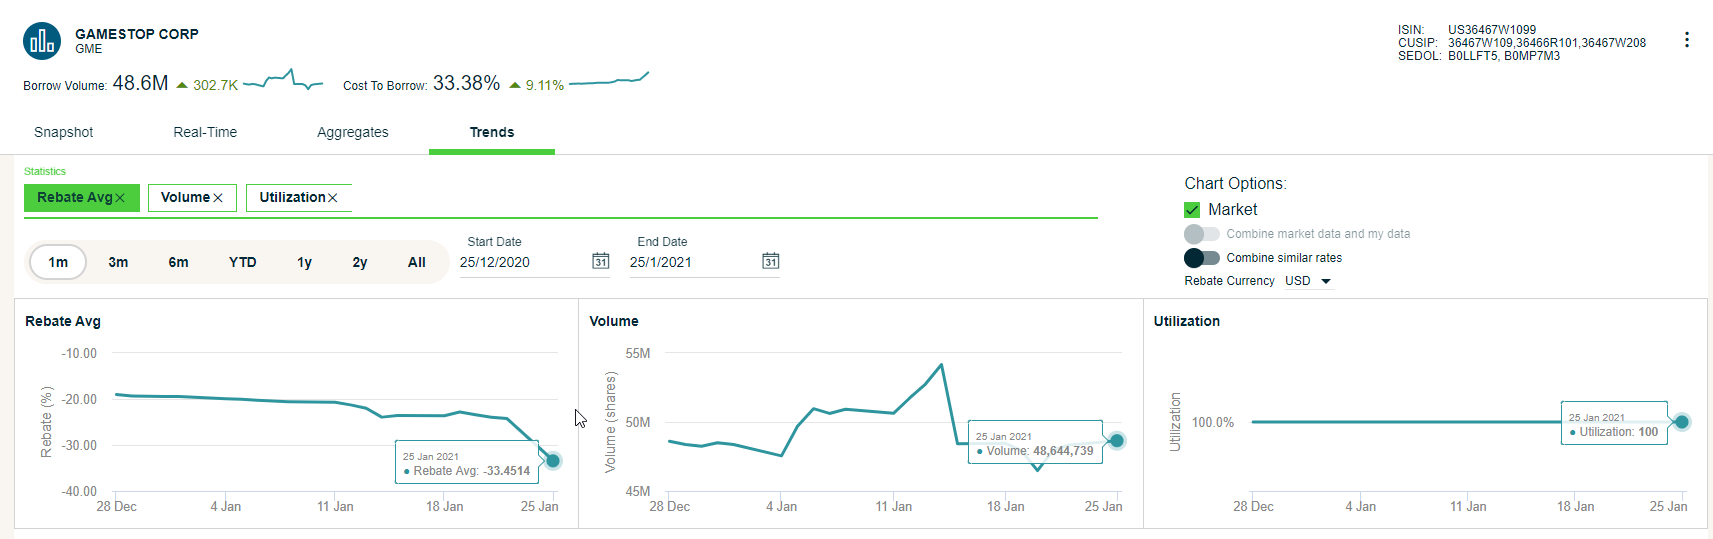Select the 3m time range
Image resolution: width=1713 pixels, height=539 pixels.
[x=118, y=262]
